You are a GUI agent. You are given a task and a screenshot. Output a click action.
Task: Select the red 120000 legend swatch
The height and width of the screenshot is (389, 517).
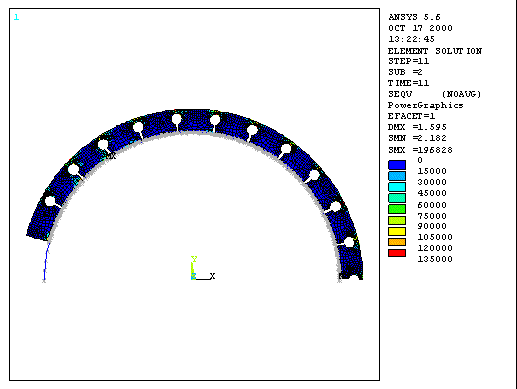tap(397, 253)
